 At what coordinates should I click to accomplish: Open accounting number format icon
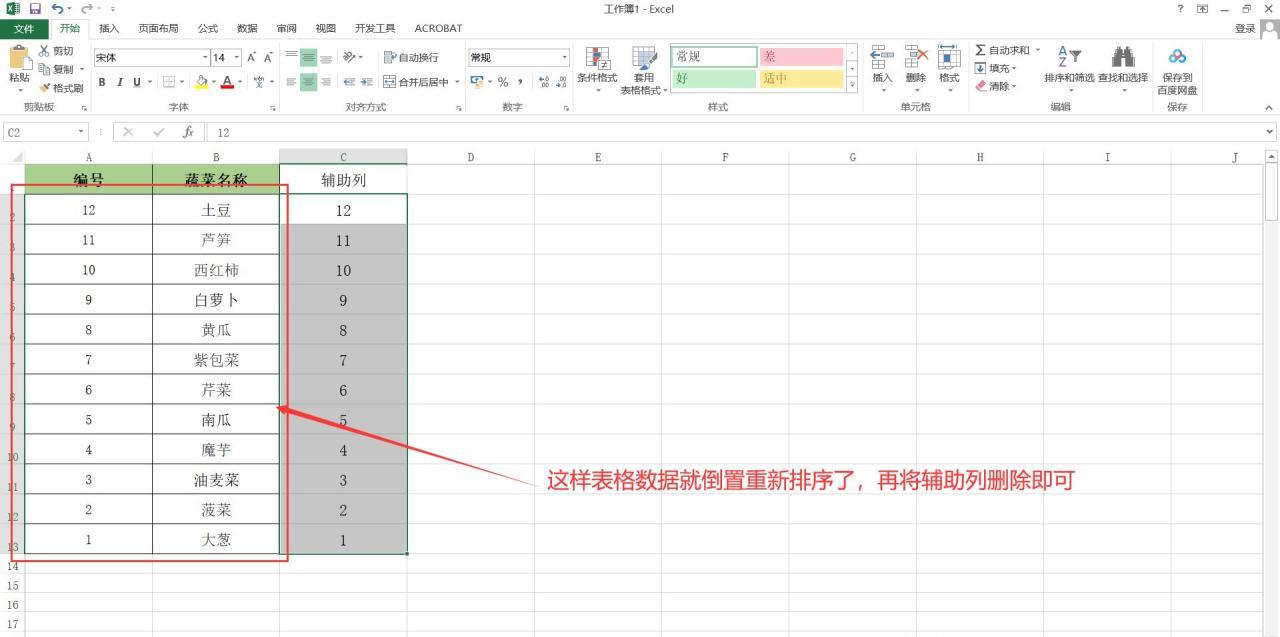(477, 82)
